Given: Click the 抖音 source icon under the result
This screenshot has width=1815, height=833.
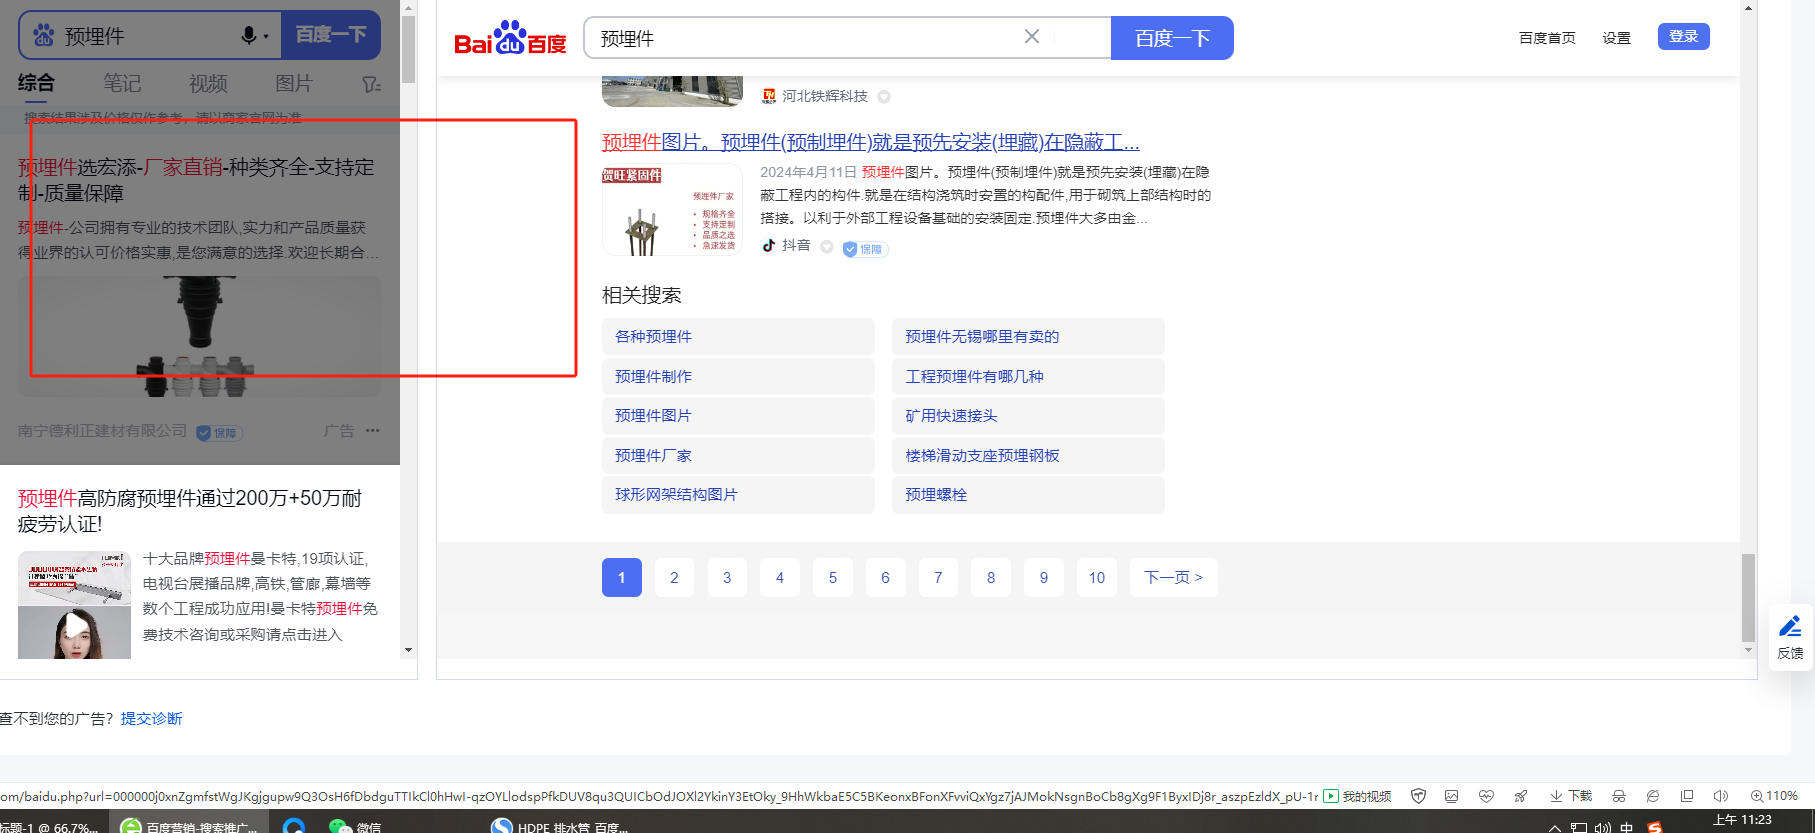Looking at the screenshot, I should (x=769, y=245).
